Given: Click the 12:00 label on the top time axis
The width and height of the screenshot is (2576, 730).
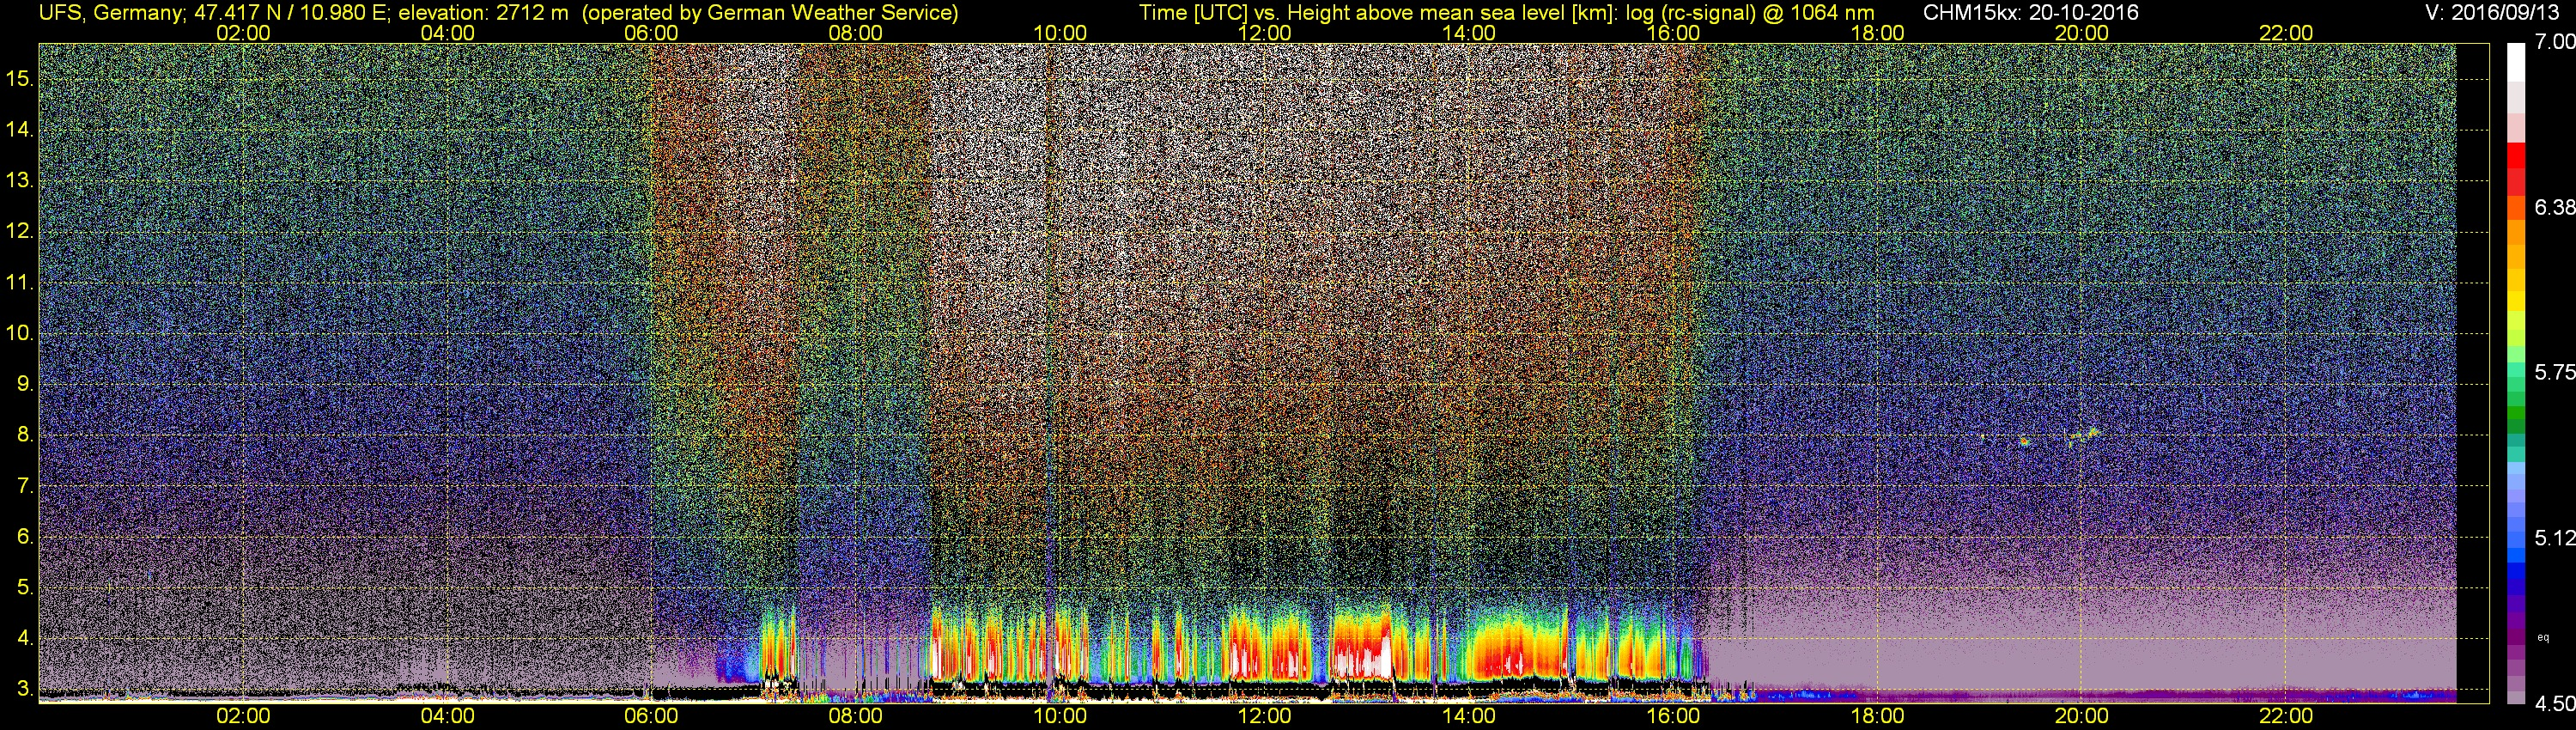Looking at the screenshot, I should (1264, 33).
